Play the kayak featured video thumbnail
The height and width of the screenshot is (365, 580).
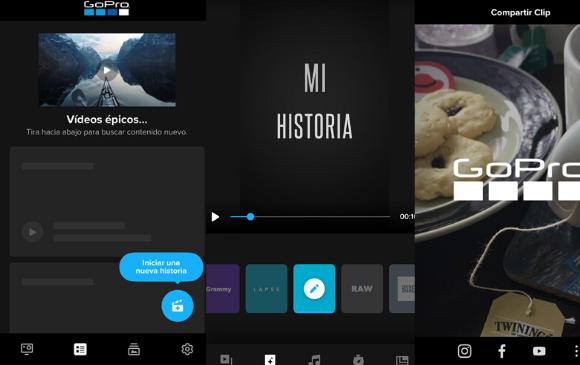tap(107, 70)
